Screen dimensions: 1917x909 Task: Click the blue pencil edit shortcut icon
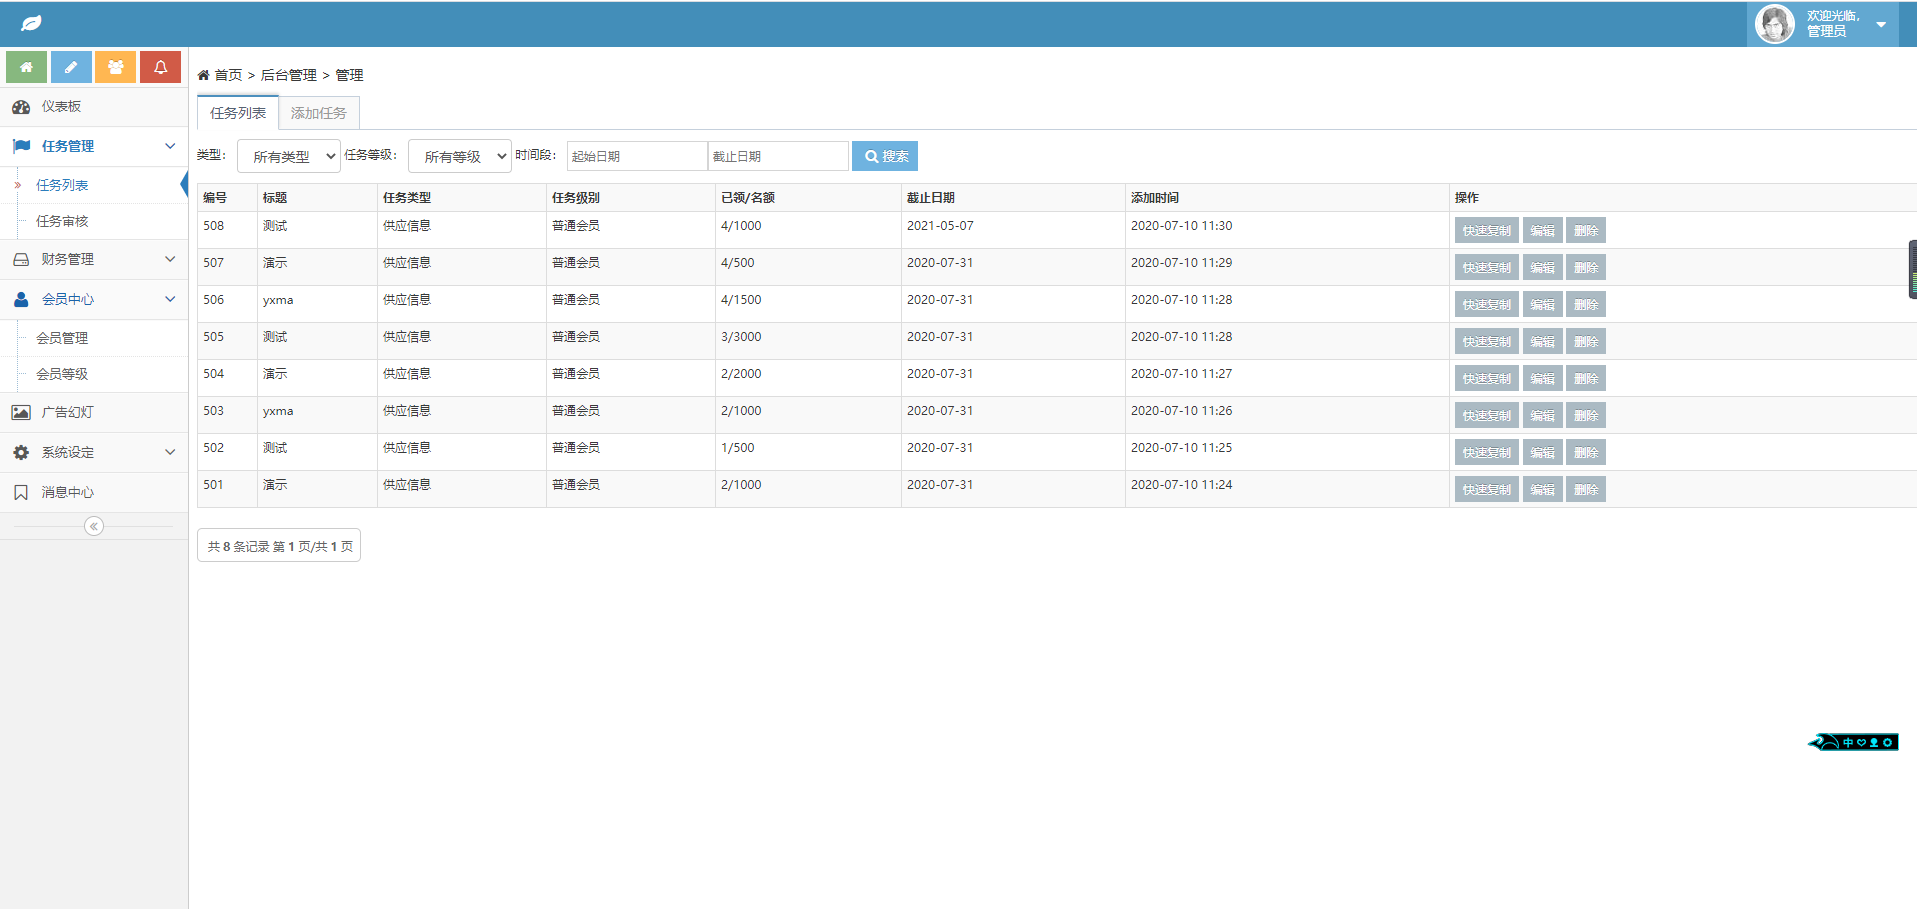pos(71,67)
